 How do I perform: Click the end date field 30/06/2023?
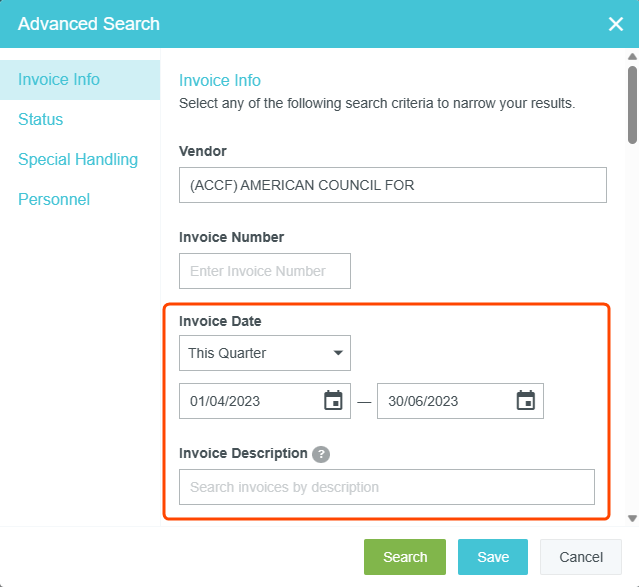click(x=443, y=401)
